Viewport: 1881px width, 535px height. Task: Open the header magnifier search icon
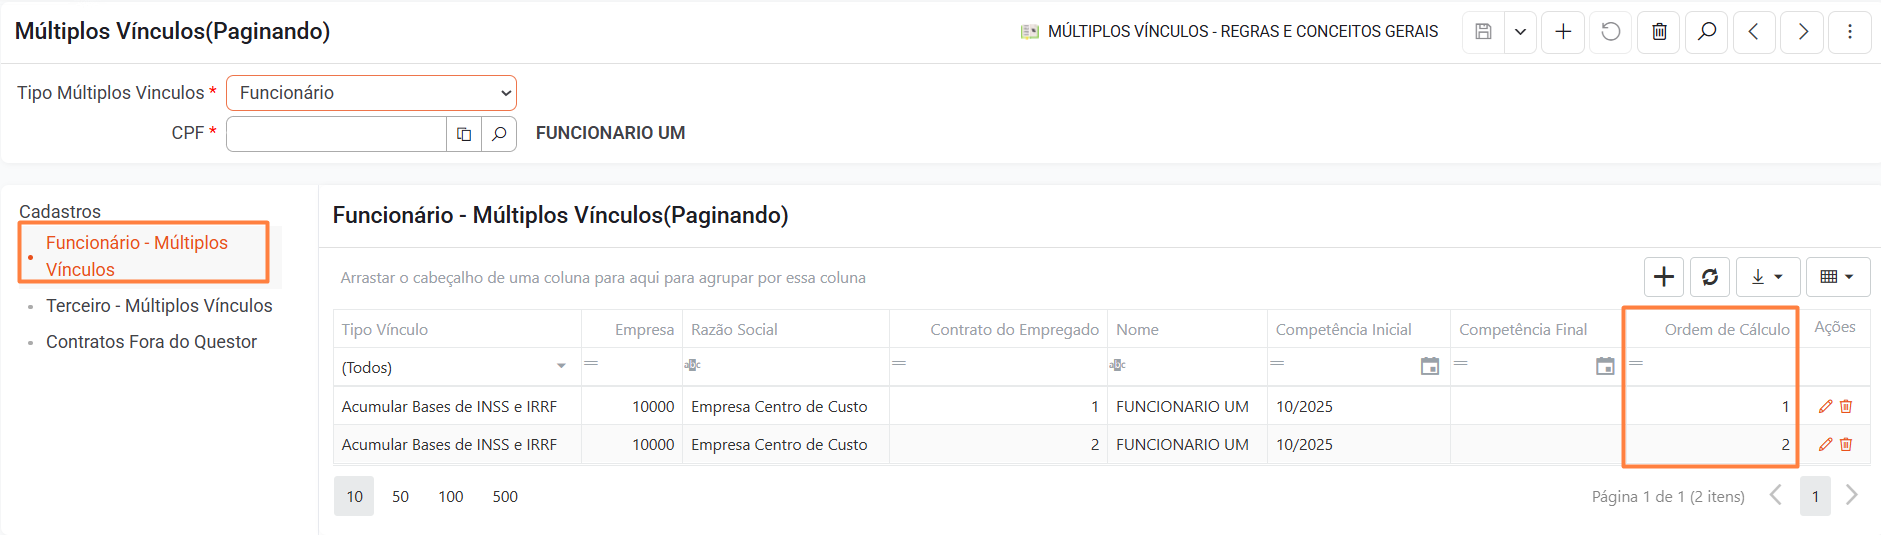[1707, 32]
